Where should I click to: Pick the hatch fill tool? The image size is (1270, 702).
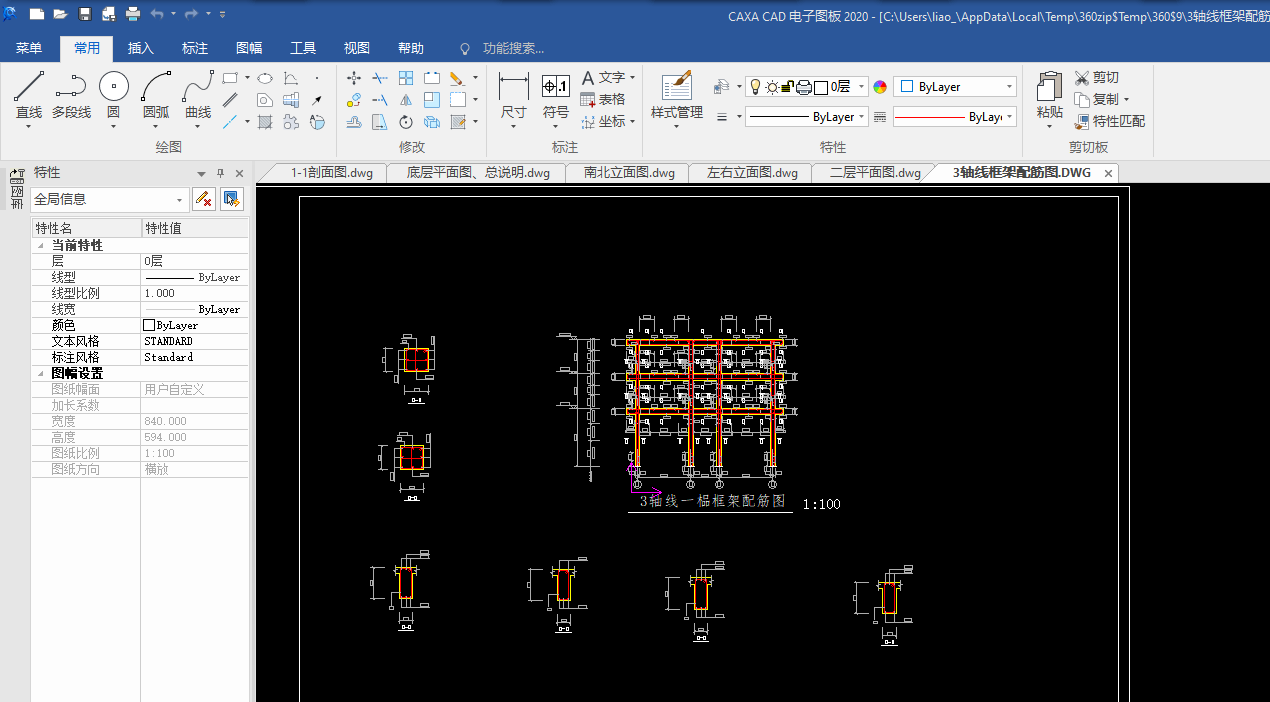click(265, 122)
